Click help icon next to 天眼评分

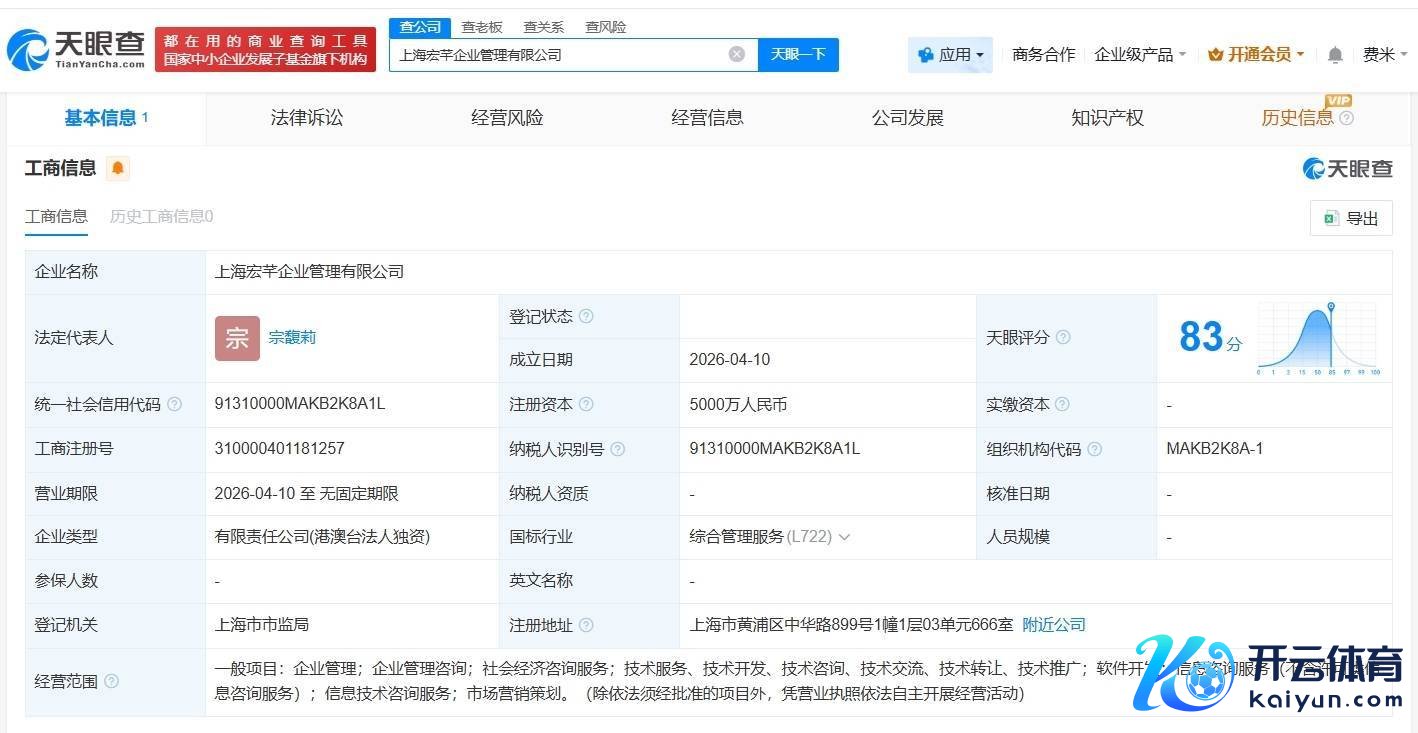pyautogui.click(x=1063, y=338)
